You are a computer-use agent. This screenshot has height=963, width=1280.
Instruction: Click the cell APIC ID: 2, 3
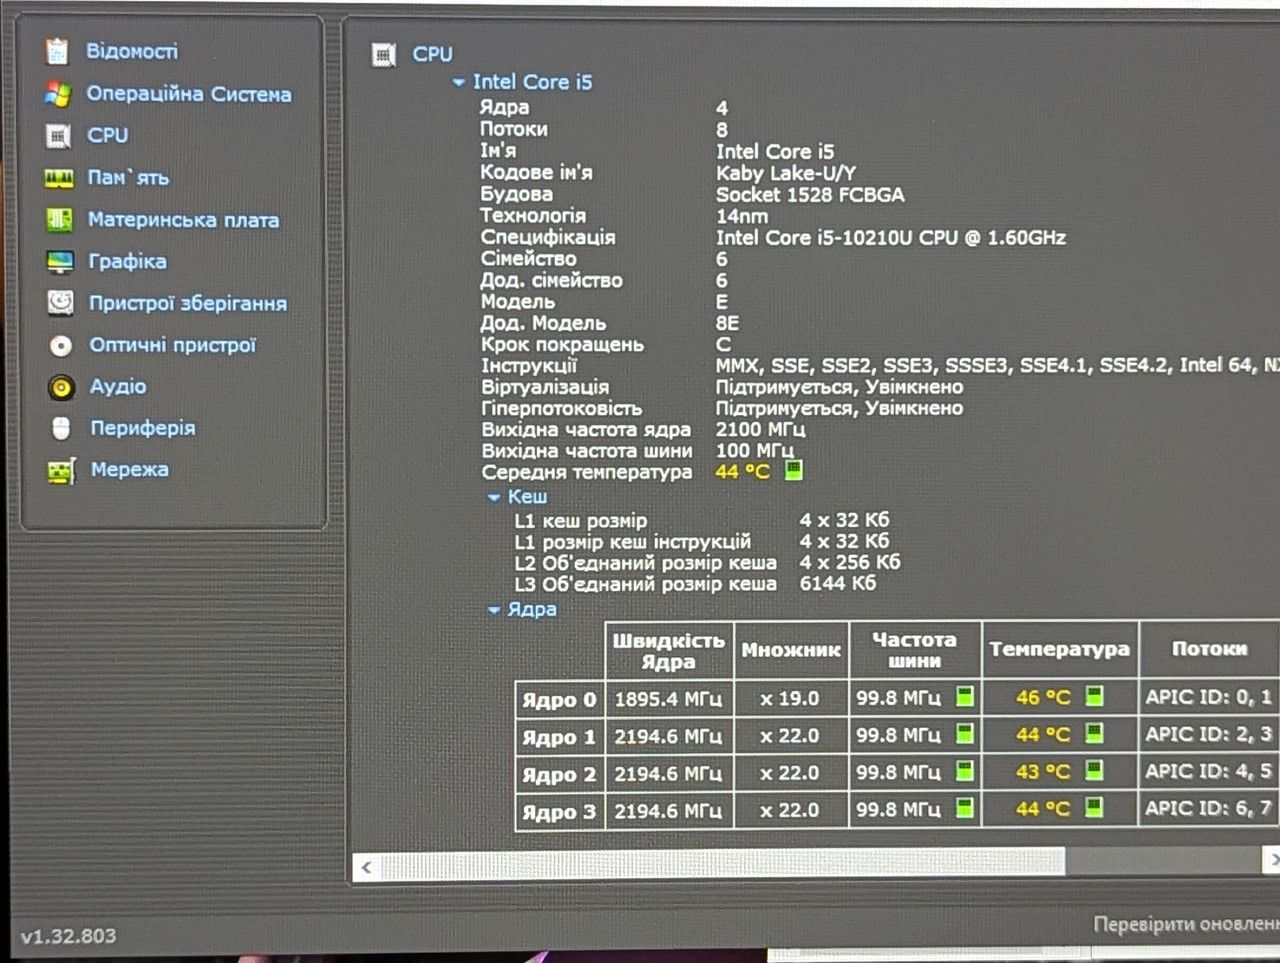coord(1210,735)
